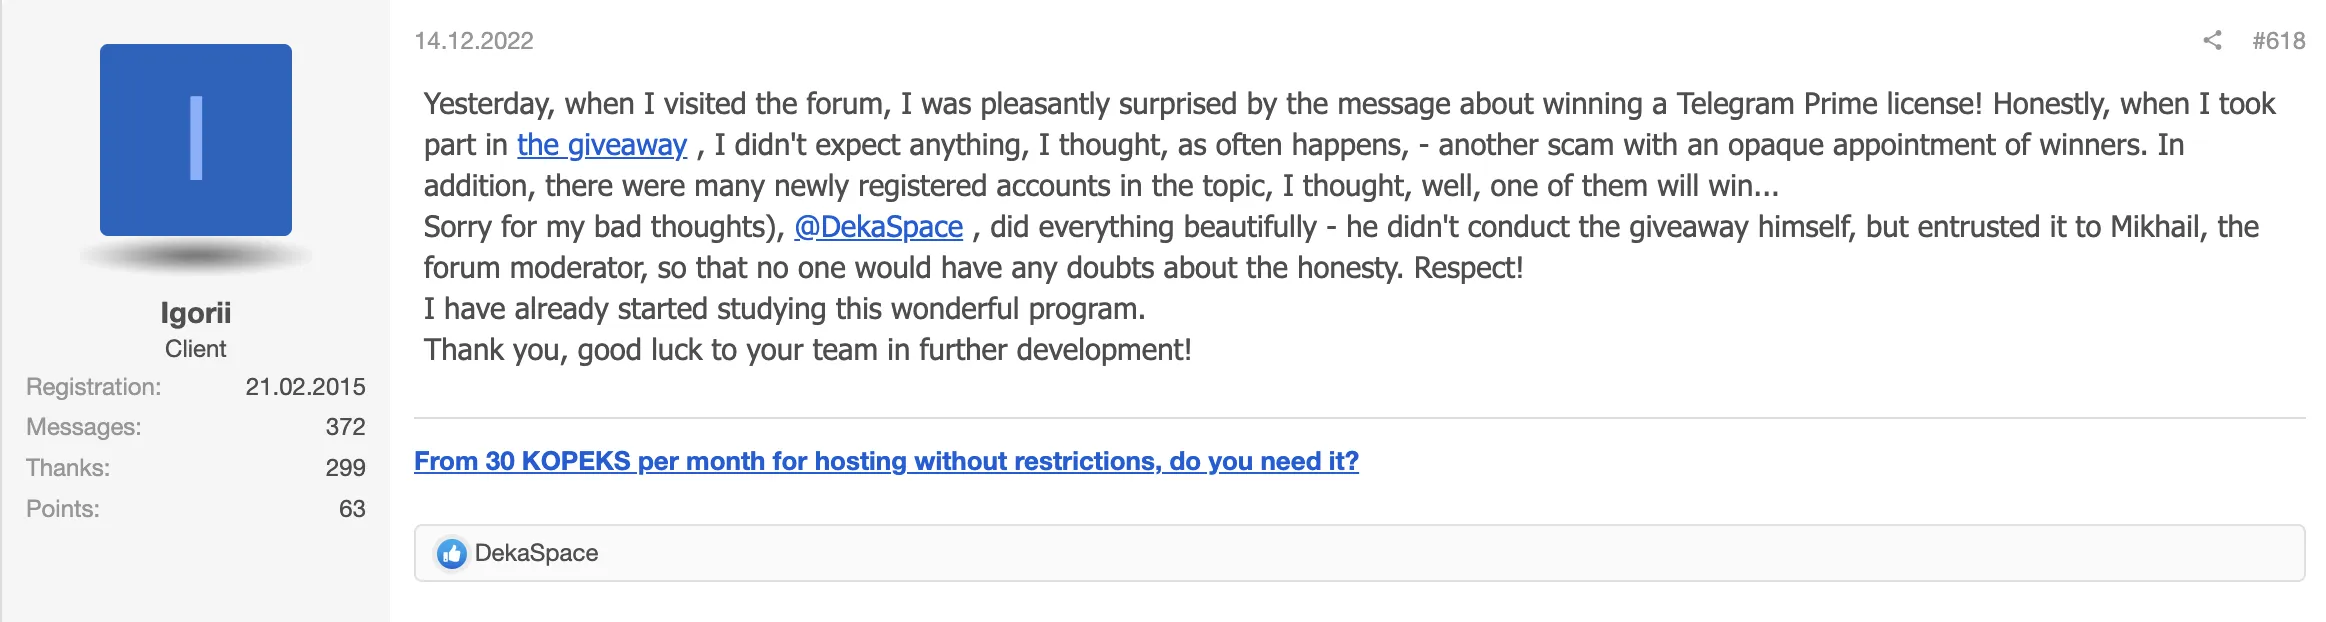
Task: Open the 30 KOPEKS hosting signature link
Action: 886,461
